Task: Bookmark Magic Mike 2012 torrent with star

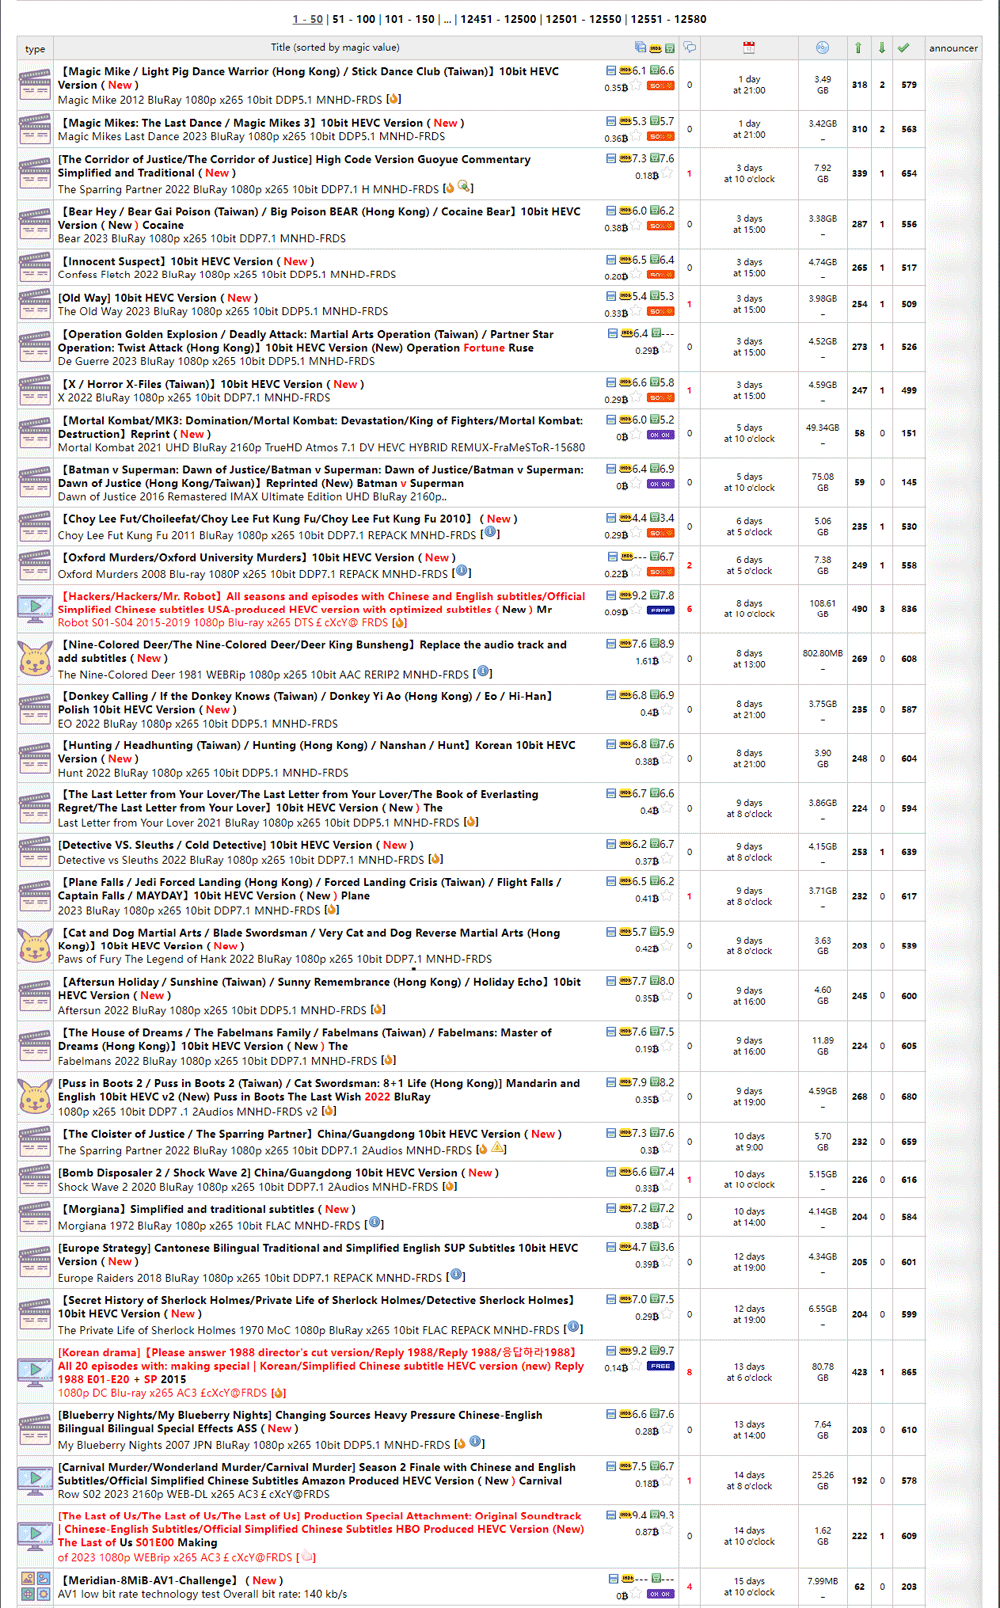Action: click(636, 86)
